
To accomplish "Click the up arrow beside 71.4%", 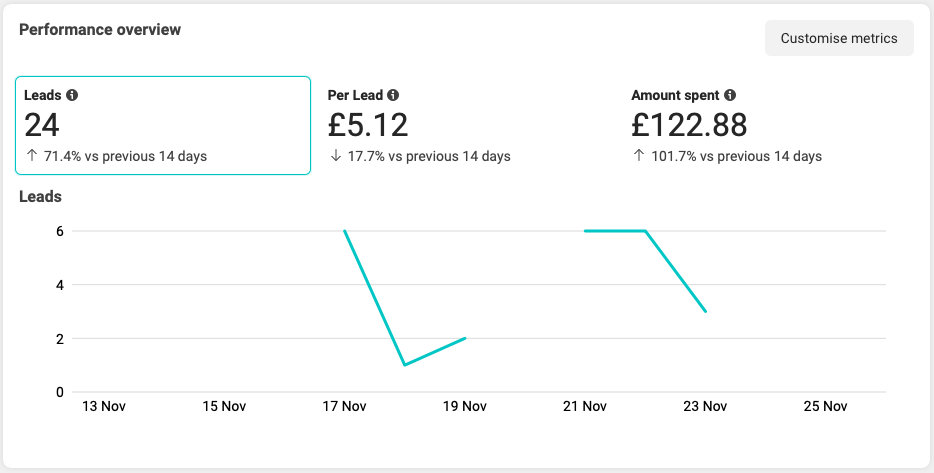I will click(x=32, y=156).
